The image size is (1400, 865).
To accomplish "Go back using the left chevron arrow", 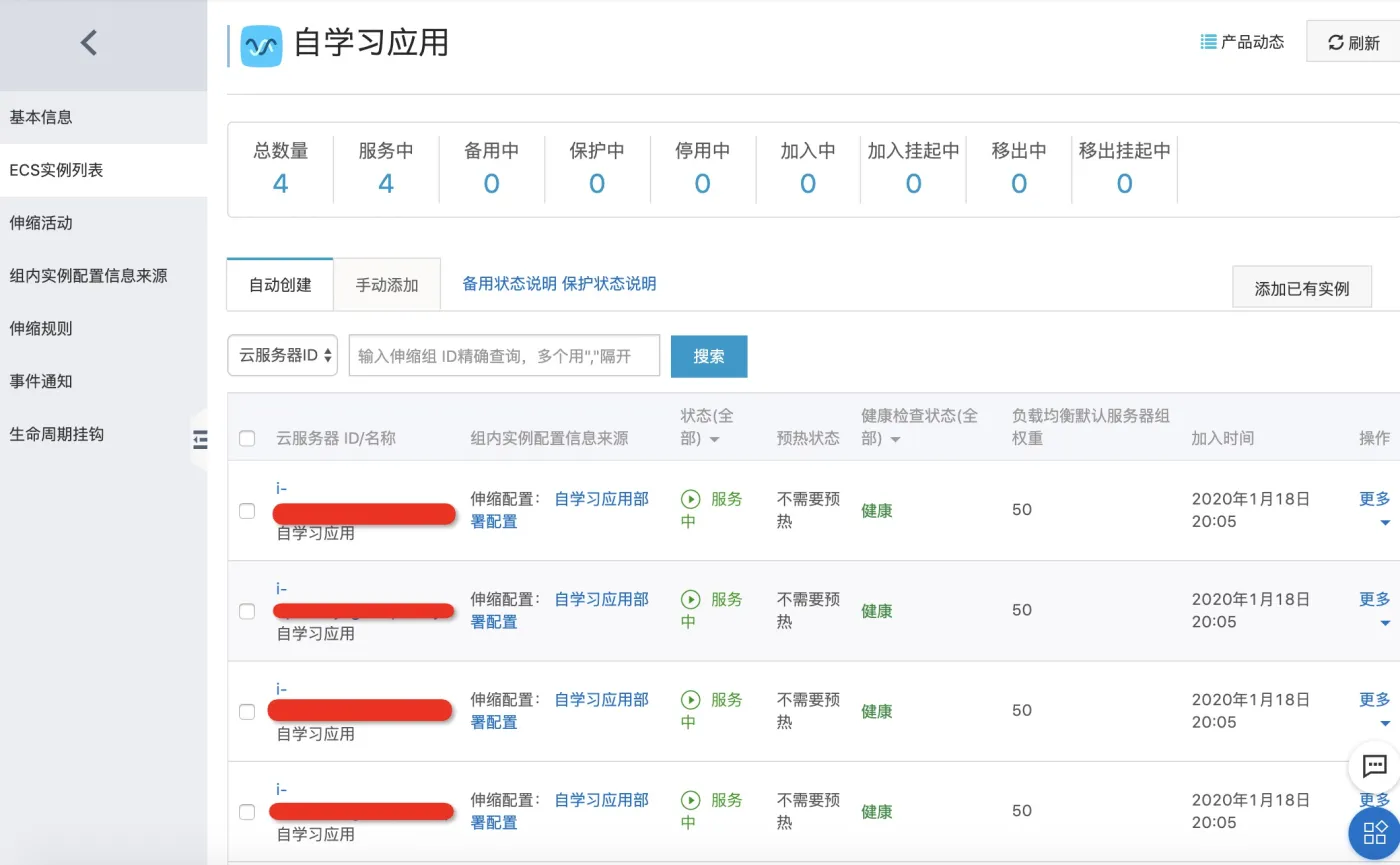I will (89, 42).
